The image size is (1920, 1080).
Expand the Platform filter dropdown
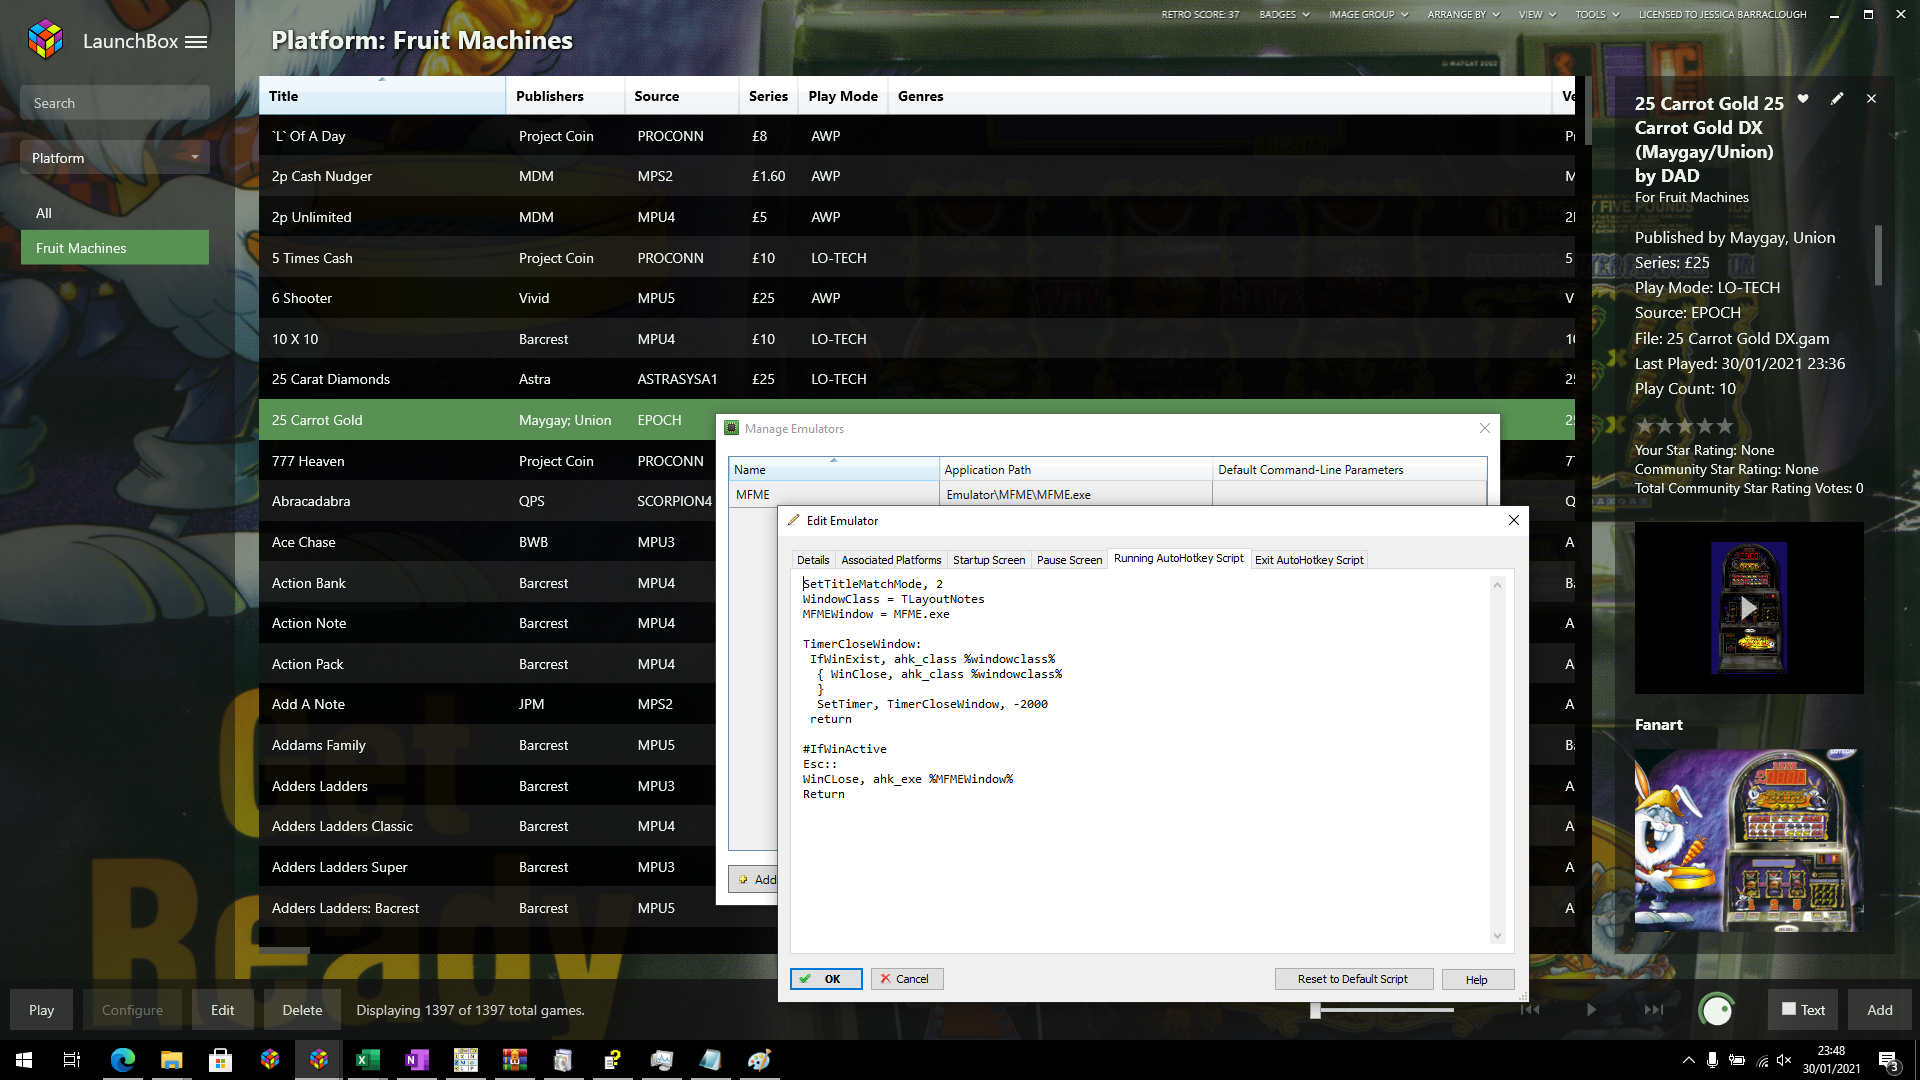coord(115,158)
